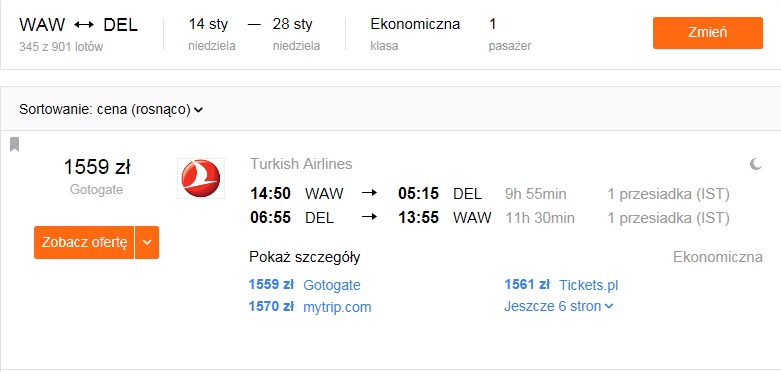The height and width of the screenshot is (372, 781).
Task: Click the return flight arrow DEL to WAW
Action: point(369,218)
